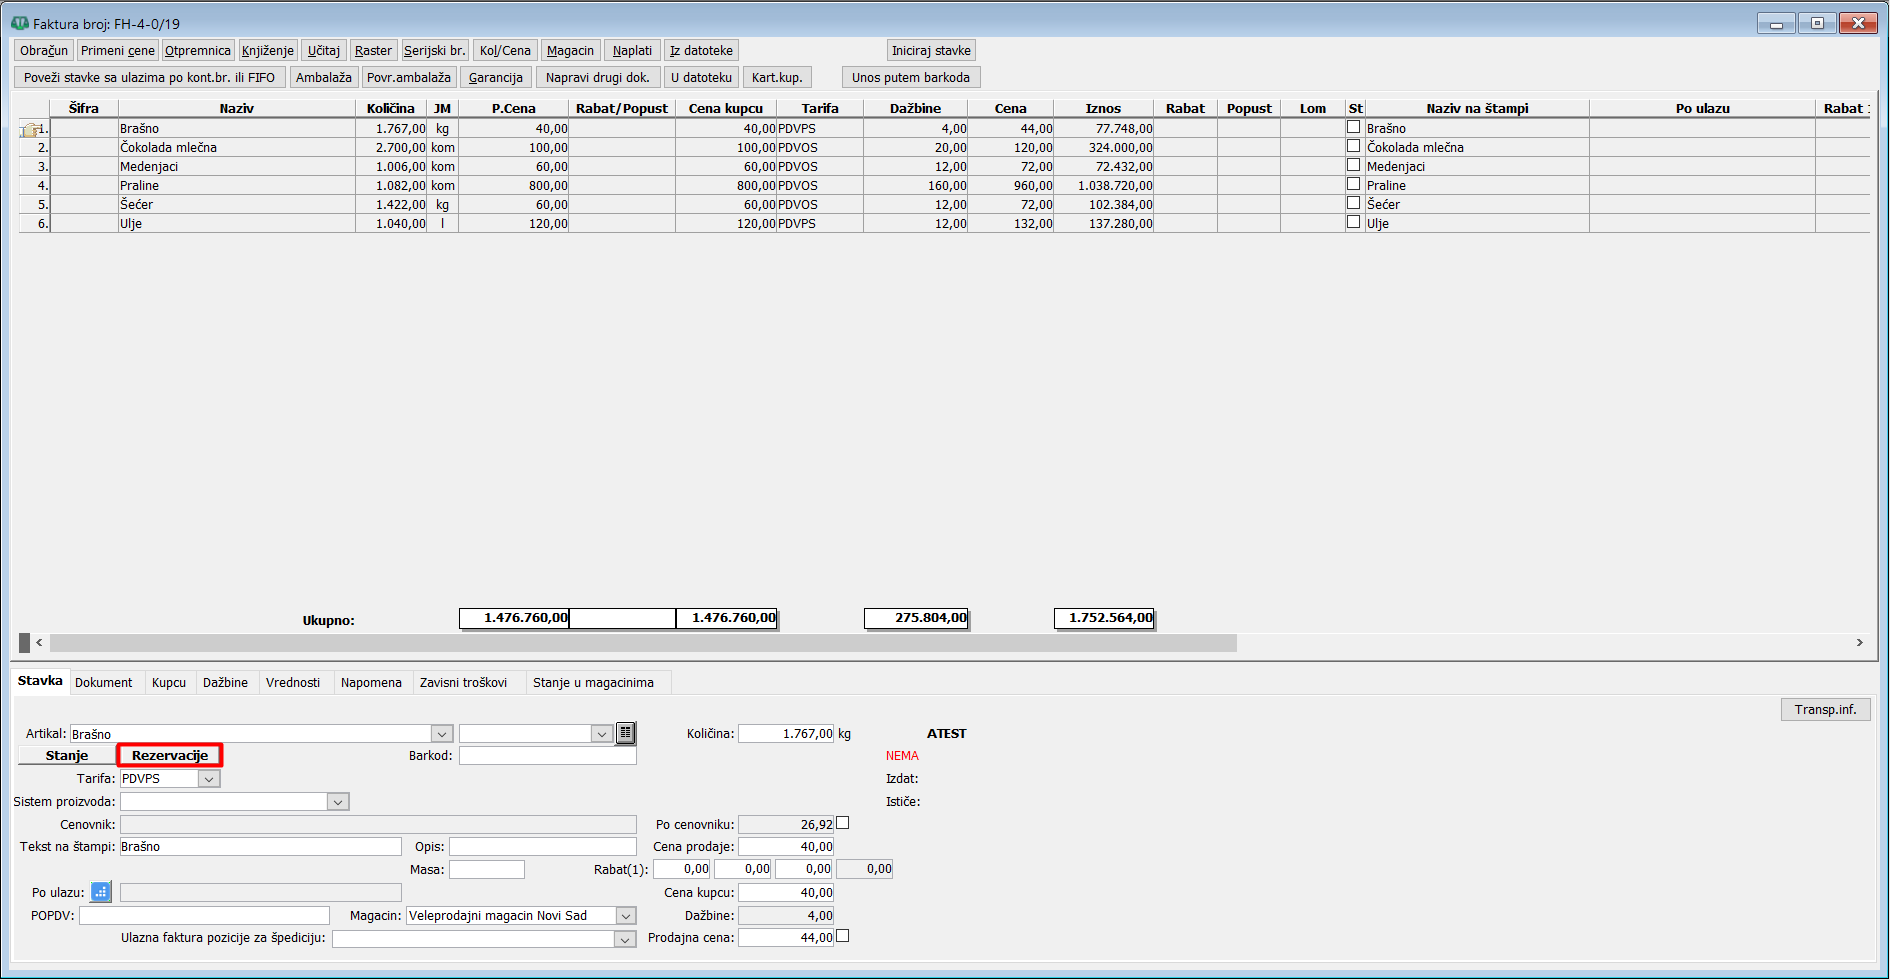The height and width of the screenshot is (980, 1890).
Task: Click the row pointer icon for Brašno
Action: click(32, 129)
